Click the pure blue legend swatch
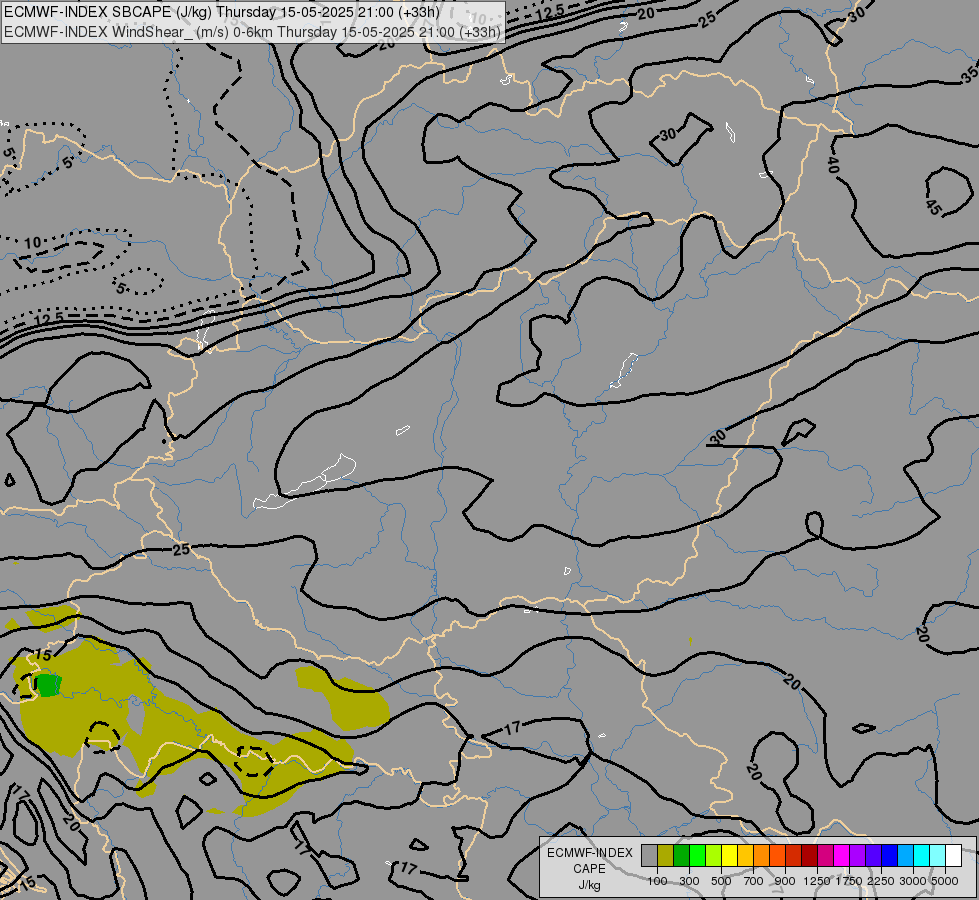The height and width of the screenshot is (900, 979). coord(890,855)
